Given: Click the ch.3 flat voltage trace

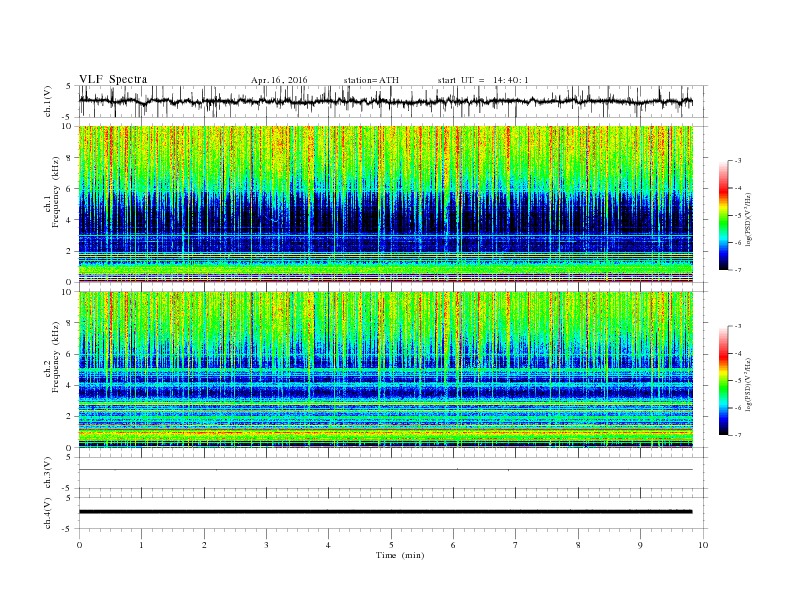Looking at the screenshot, I should click(x=385, y=470).
